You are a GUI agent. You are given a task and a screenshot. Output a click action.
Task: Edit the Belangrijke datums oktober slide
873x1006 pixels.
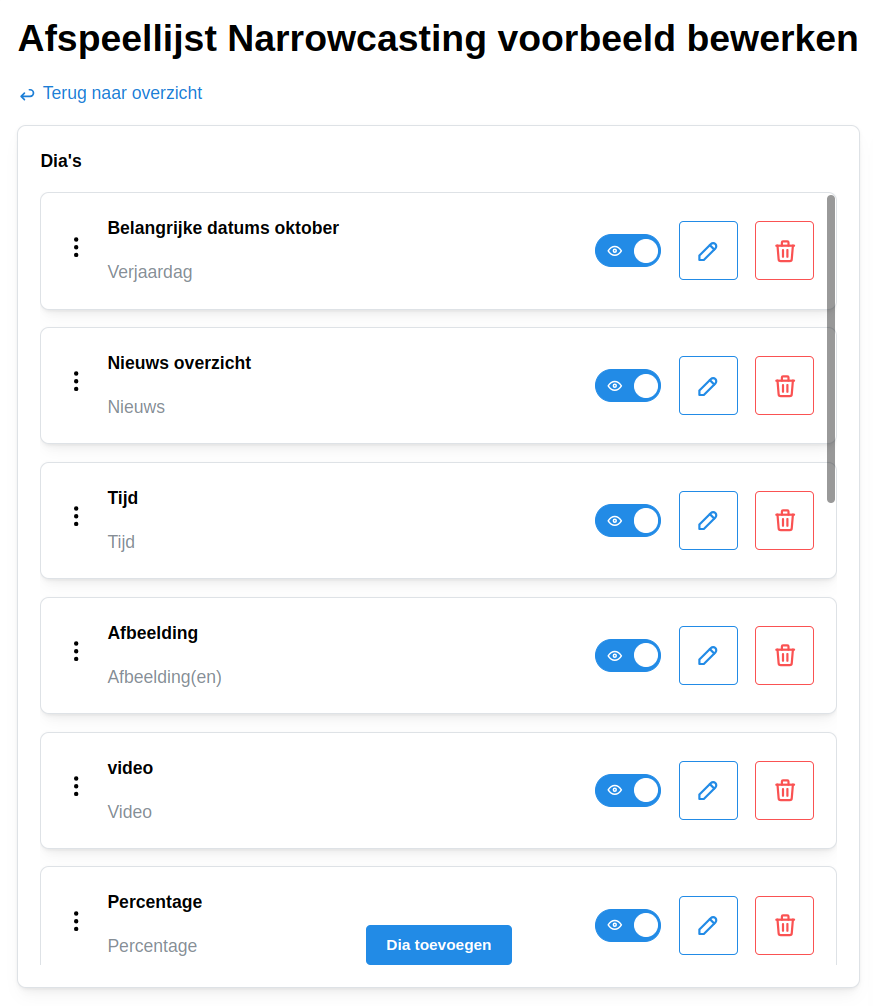coord(708,250)
